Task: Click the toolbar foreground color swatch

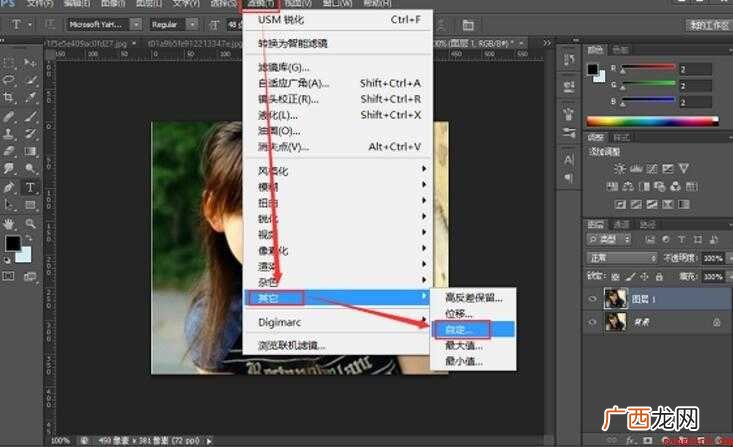Action: click(x=13, y=243)
